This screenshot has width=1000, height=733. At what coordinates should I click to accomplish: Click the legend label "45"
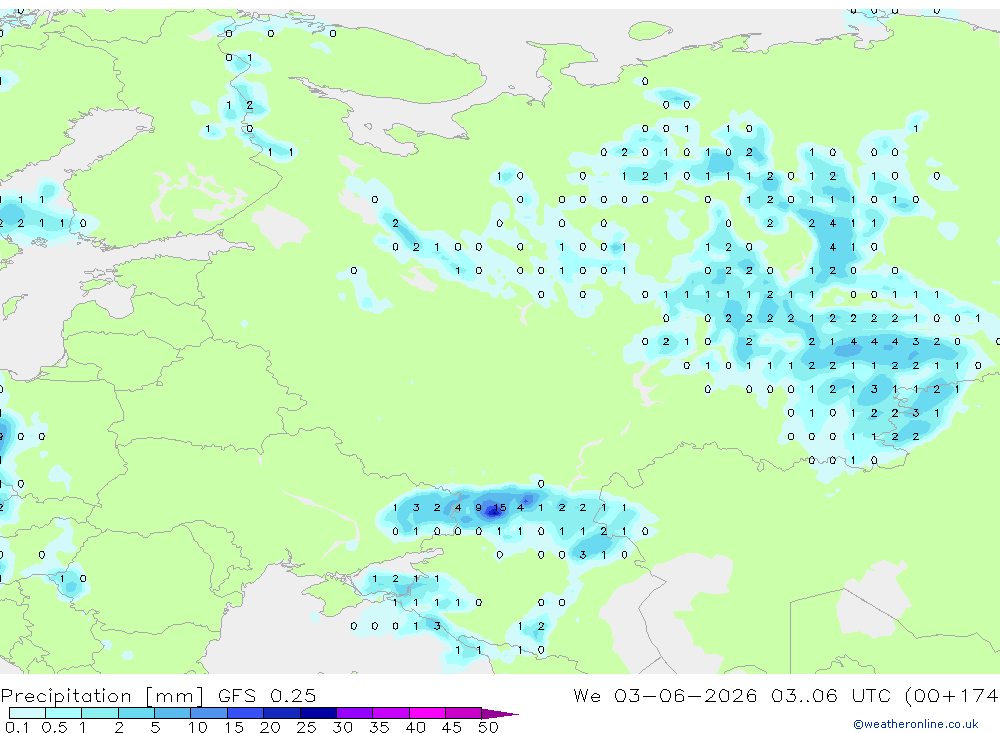[452, 727]
